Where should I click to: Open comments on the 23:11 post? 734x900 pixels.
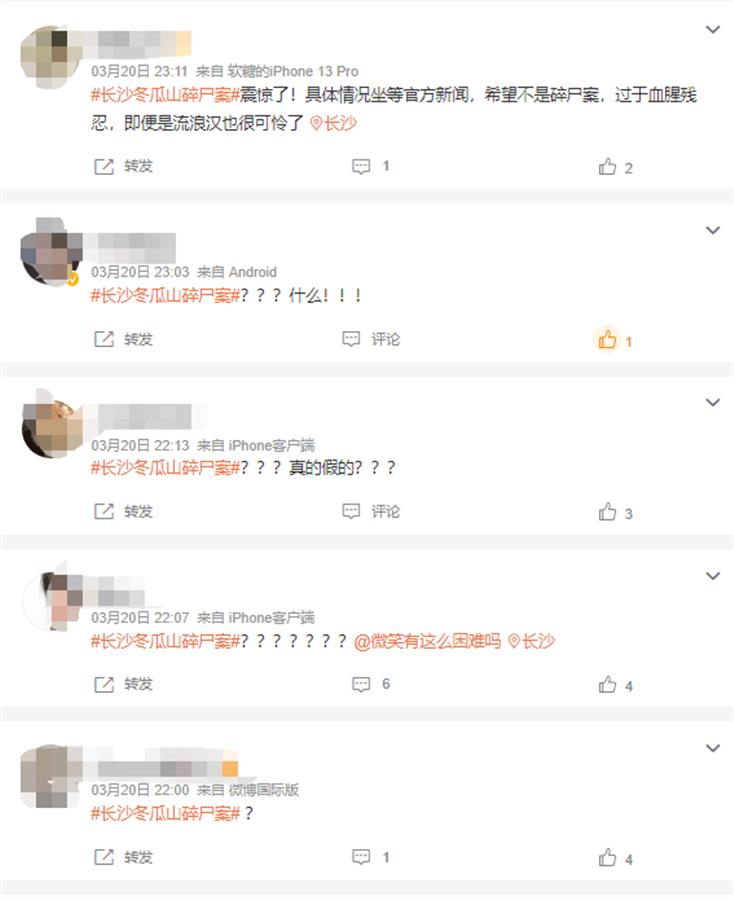pos(371,166)
